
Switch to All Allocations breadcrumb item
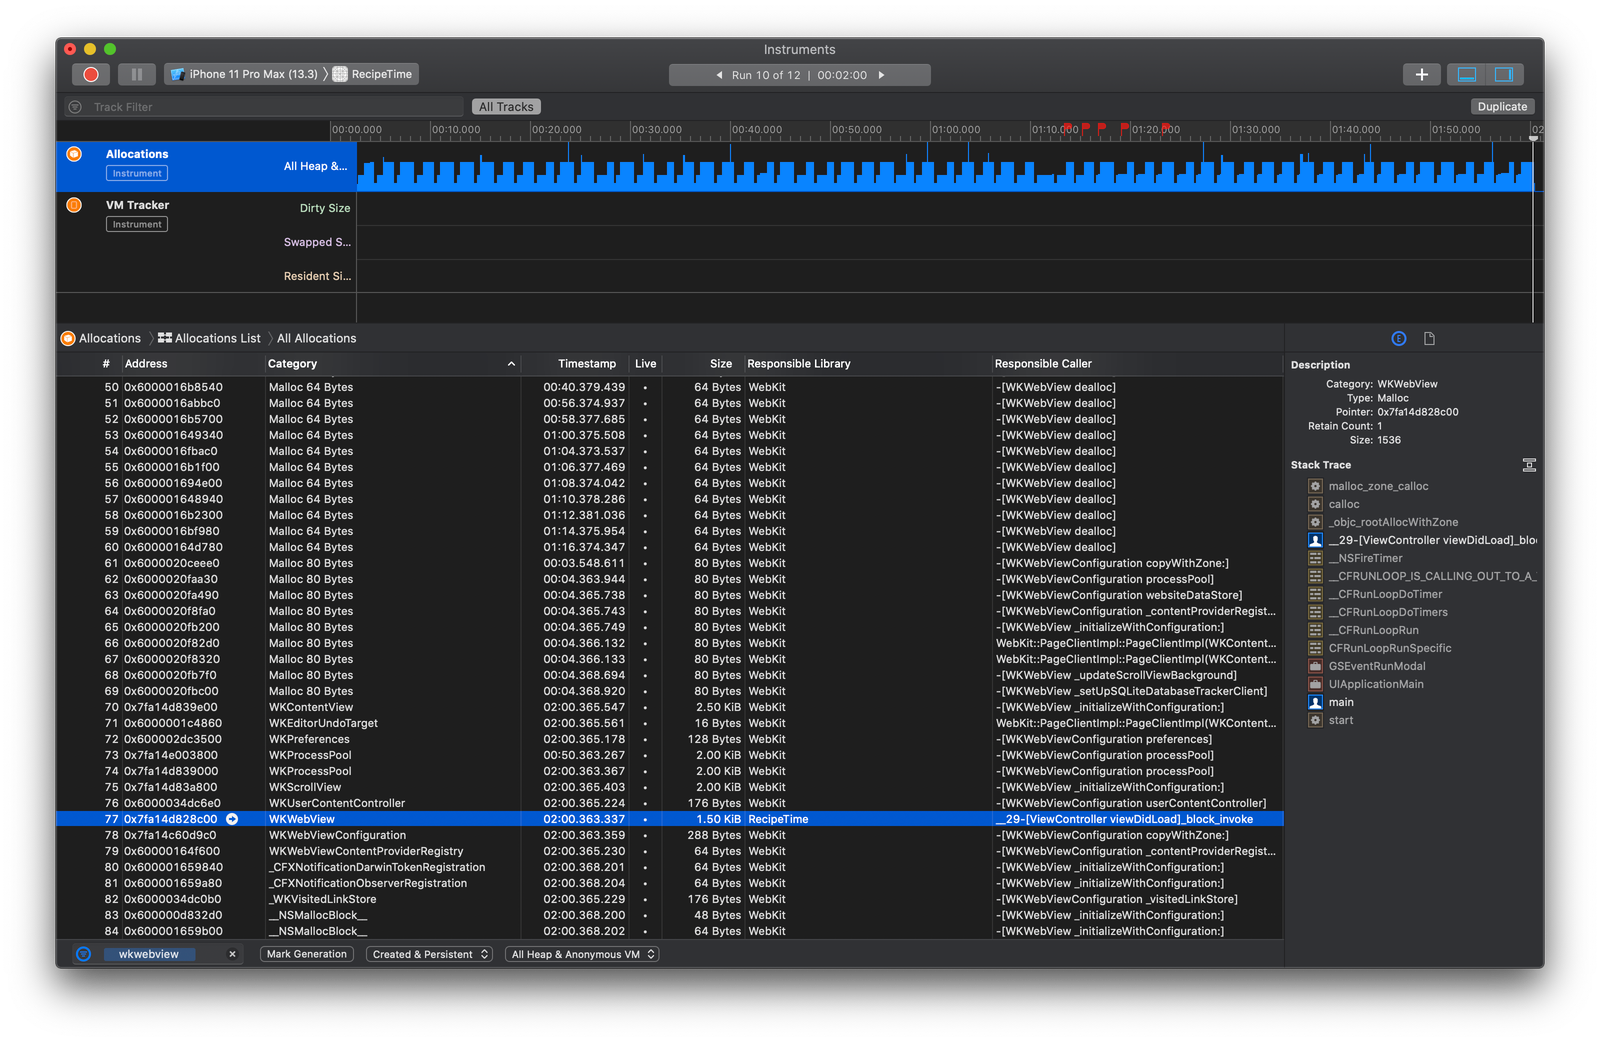click(315, 338)
